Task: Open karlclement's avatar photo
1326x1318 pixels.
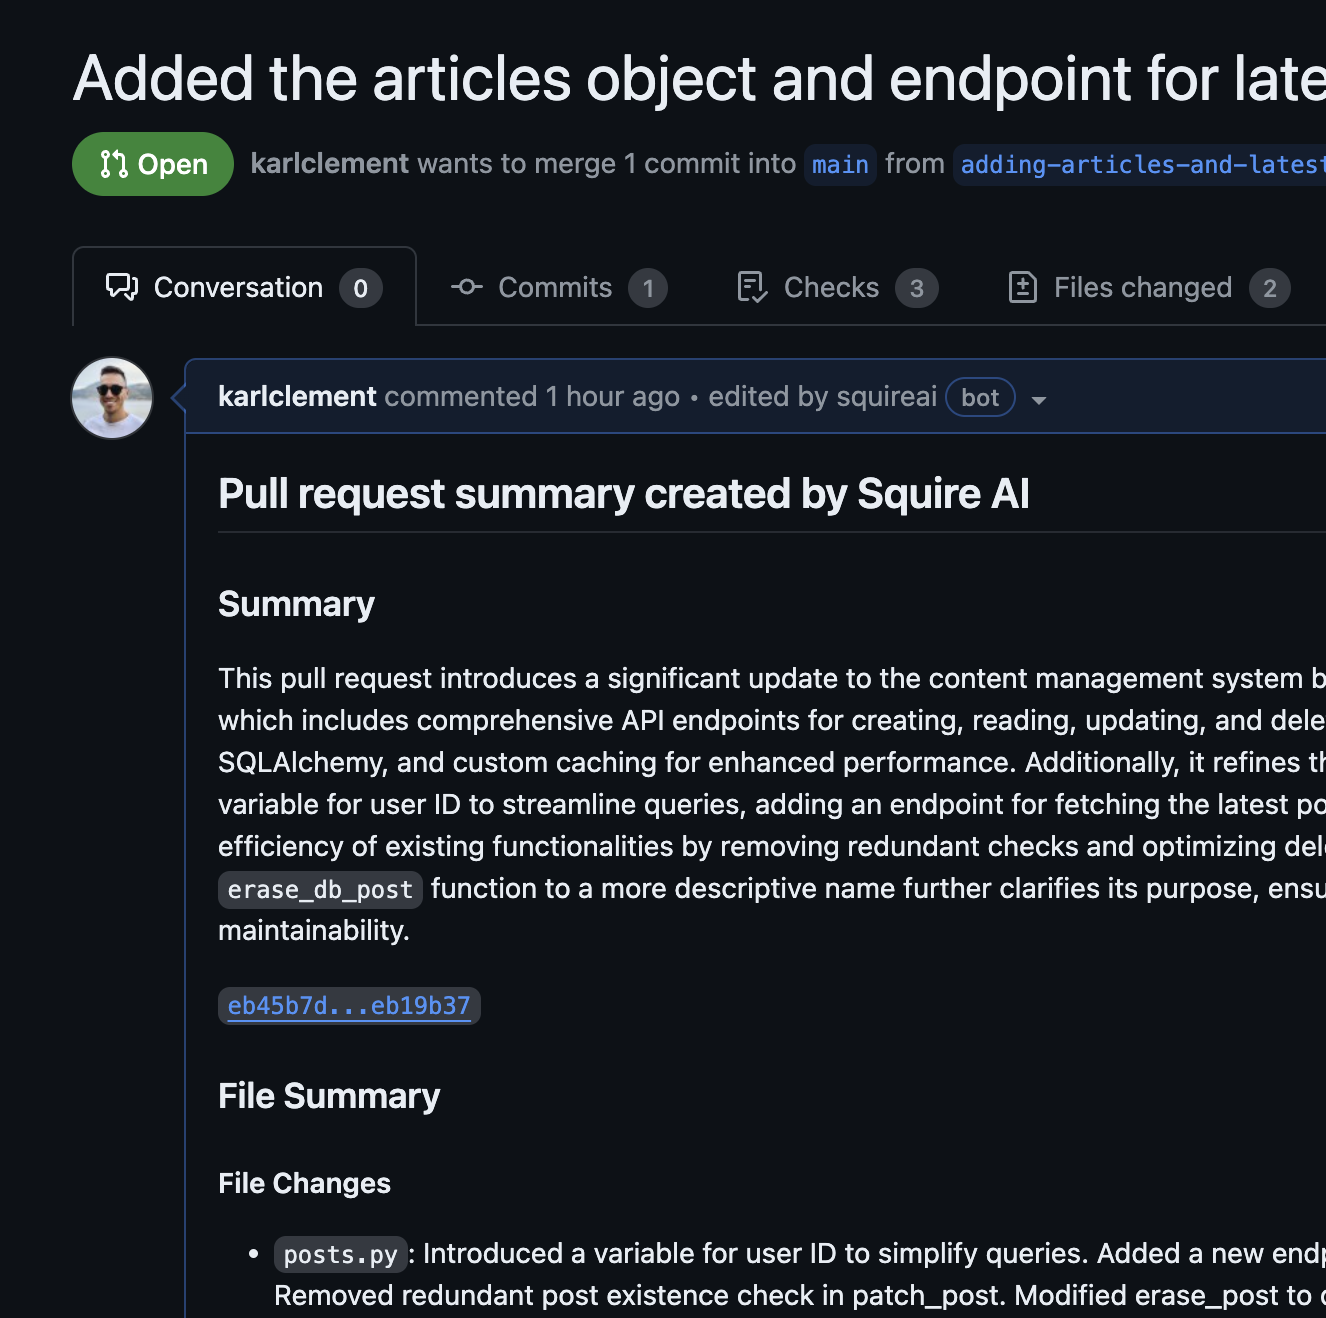Action: coord(112,398)
